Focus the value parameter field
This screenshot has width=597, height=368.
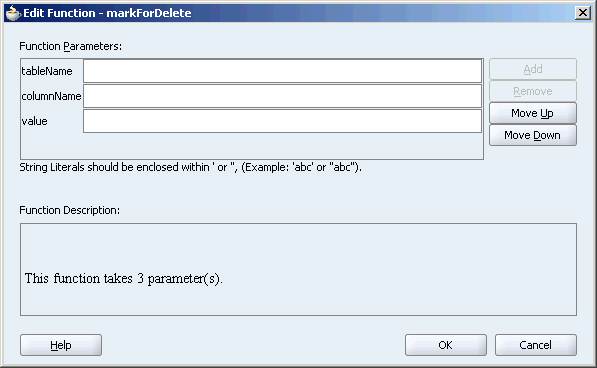pos(283,121)
